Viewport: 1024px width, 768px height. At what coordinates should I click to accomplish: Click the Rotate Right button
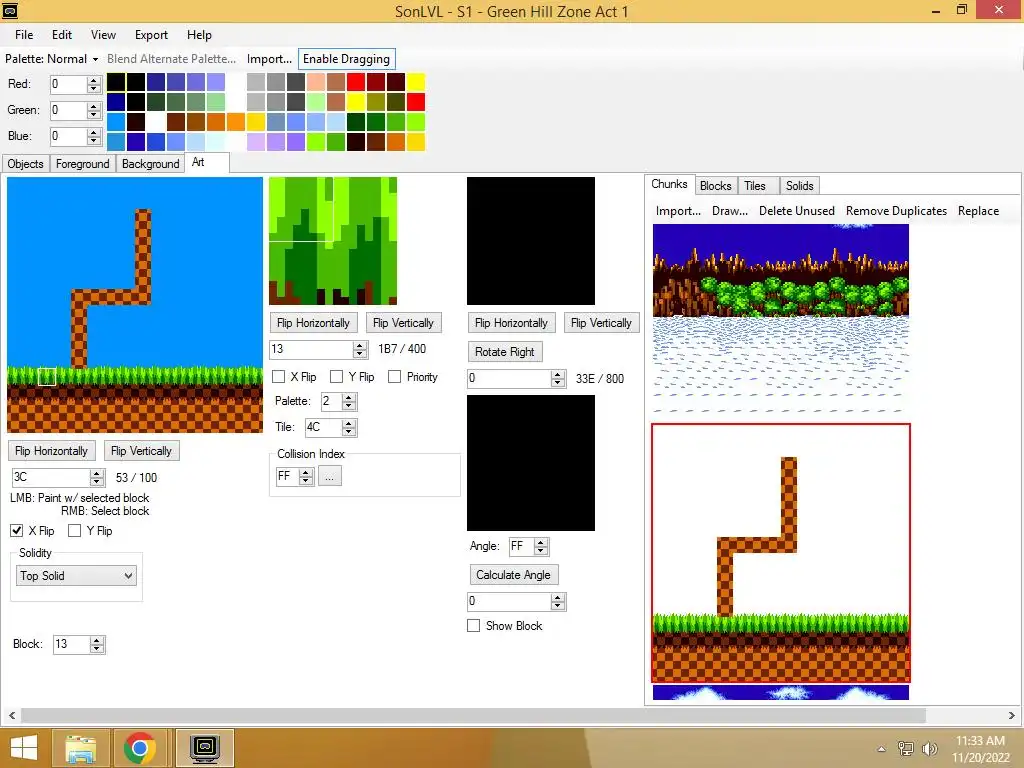click(x=505, y=351)
